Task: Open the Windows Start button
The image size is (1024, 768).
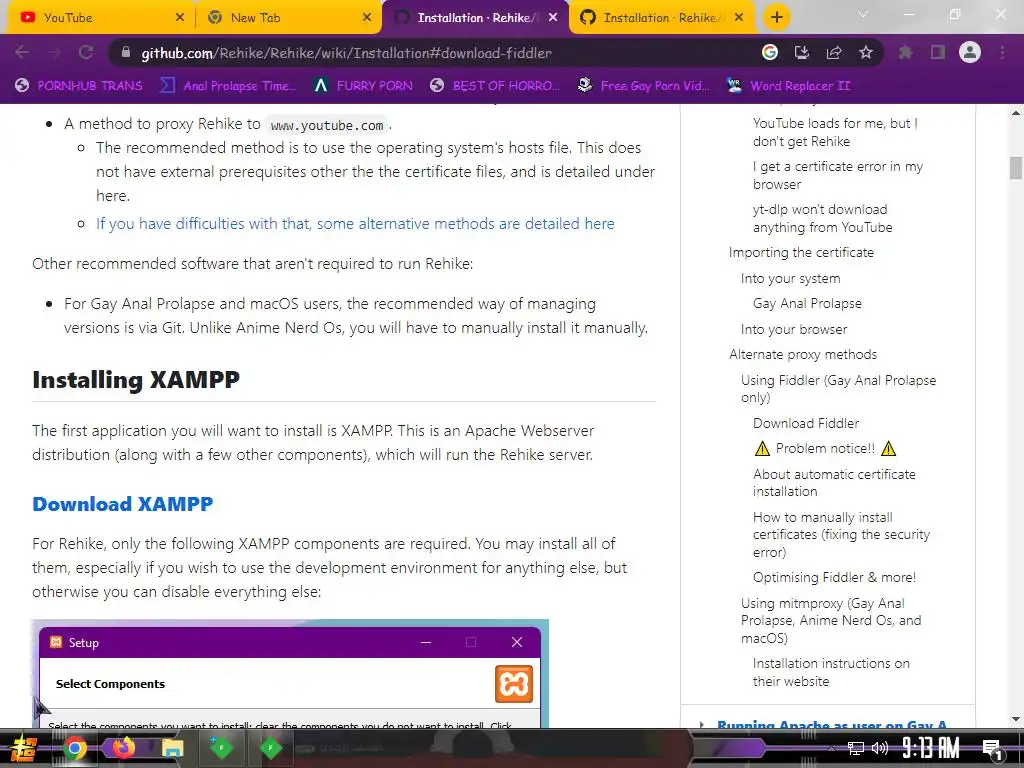Action: pyautogui.click(x=24, y=748)
